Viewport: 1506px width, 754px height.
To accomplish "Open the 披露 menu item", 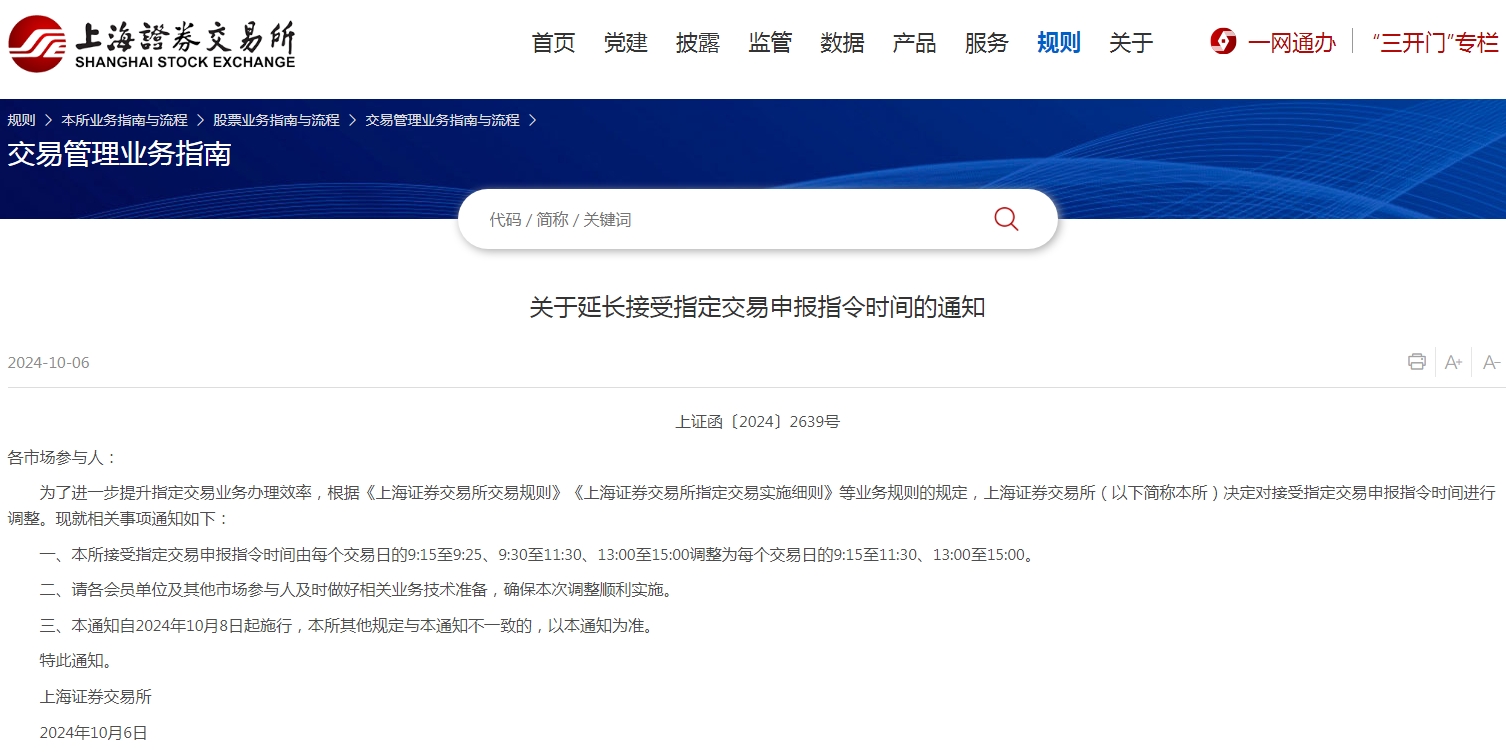I will 698,43.
